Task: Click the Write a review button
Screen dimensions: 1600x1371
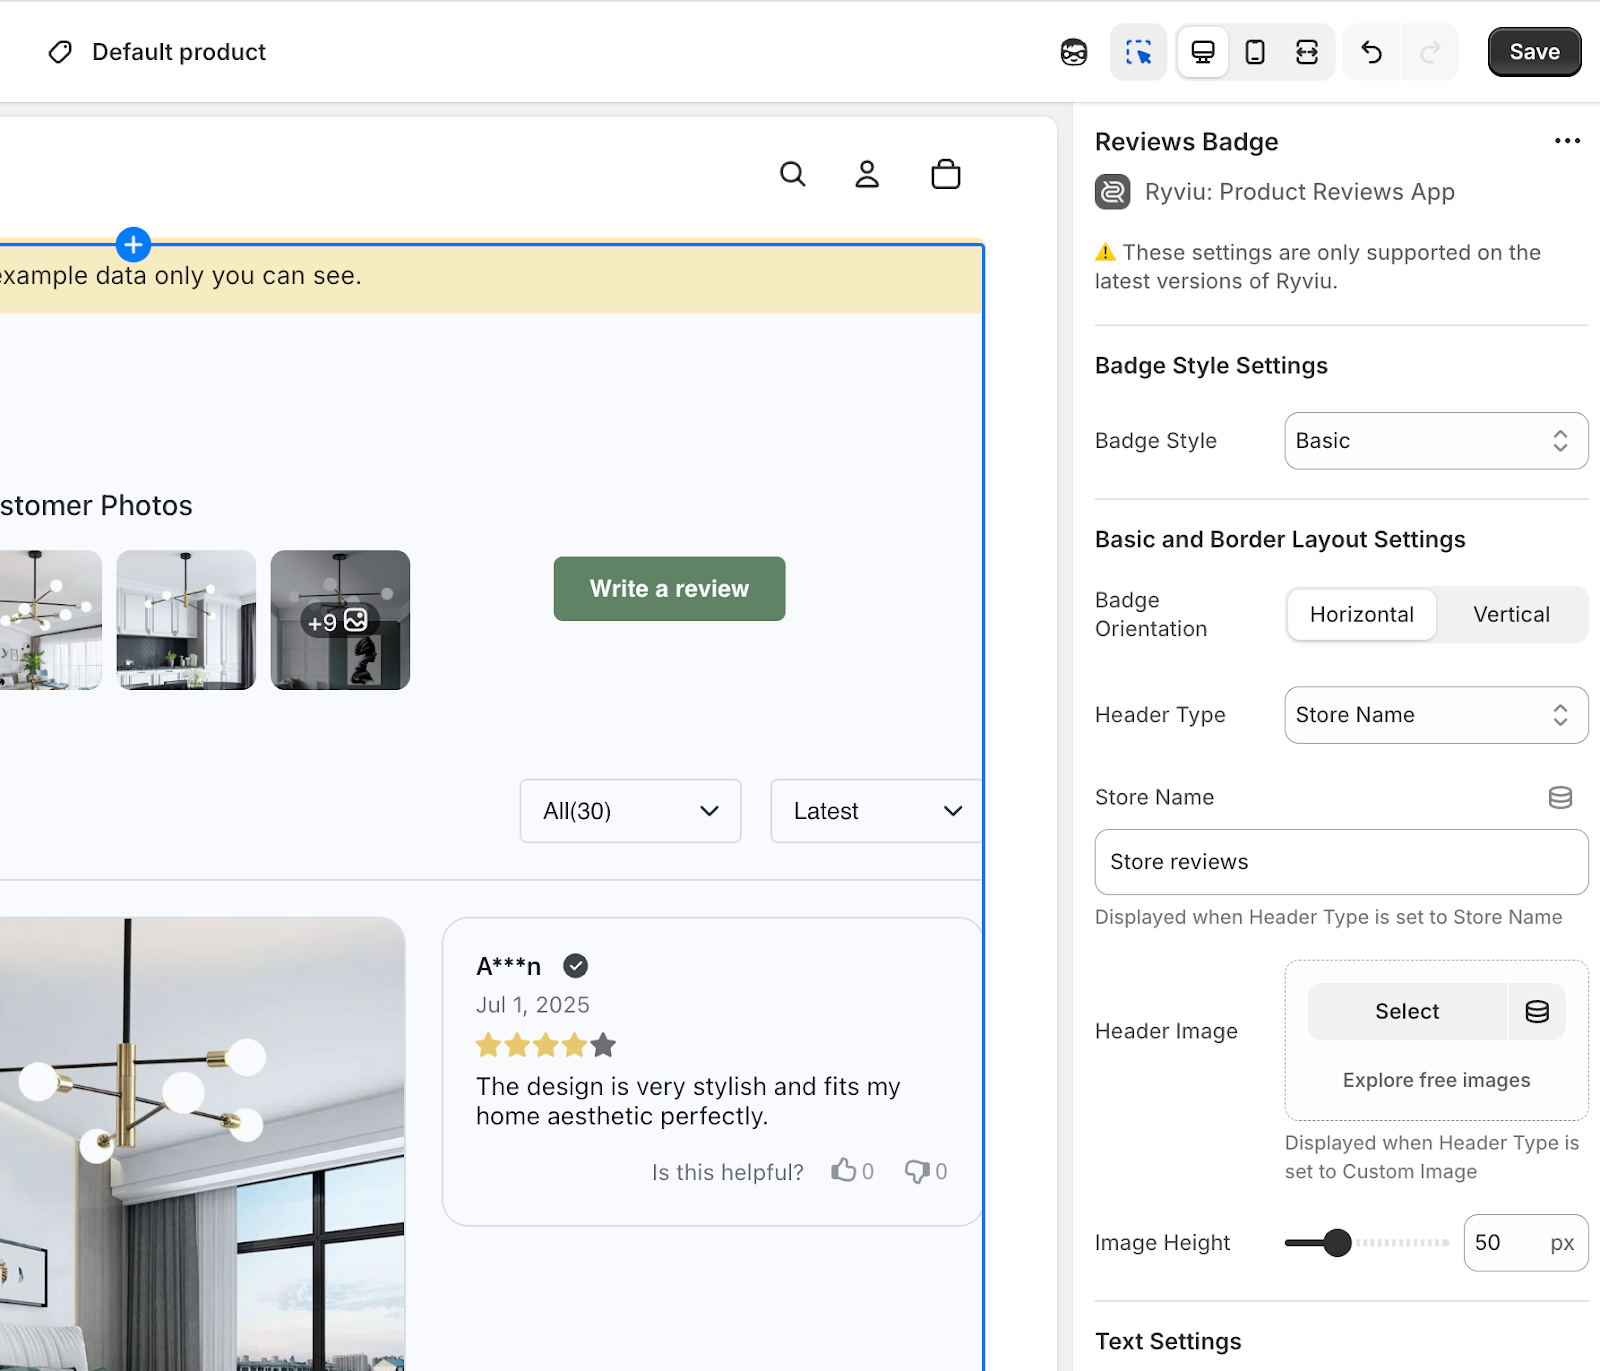Action: pos(669,589)
